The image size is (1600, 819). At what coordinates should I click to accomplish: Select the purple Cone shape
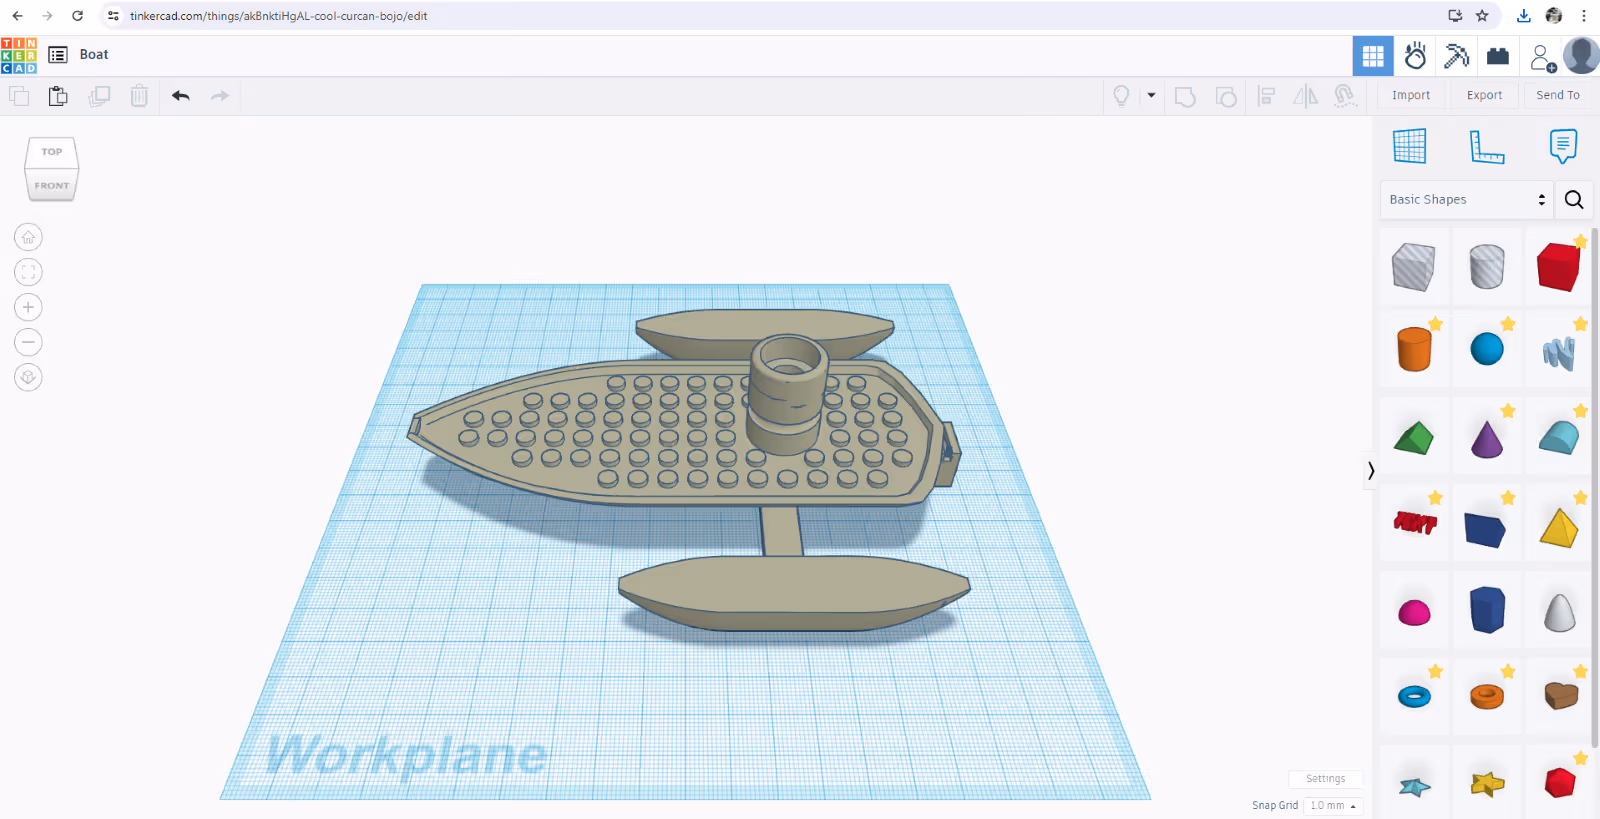tap(1487, 439)
